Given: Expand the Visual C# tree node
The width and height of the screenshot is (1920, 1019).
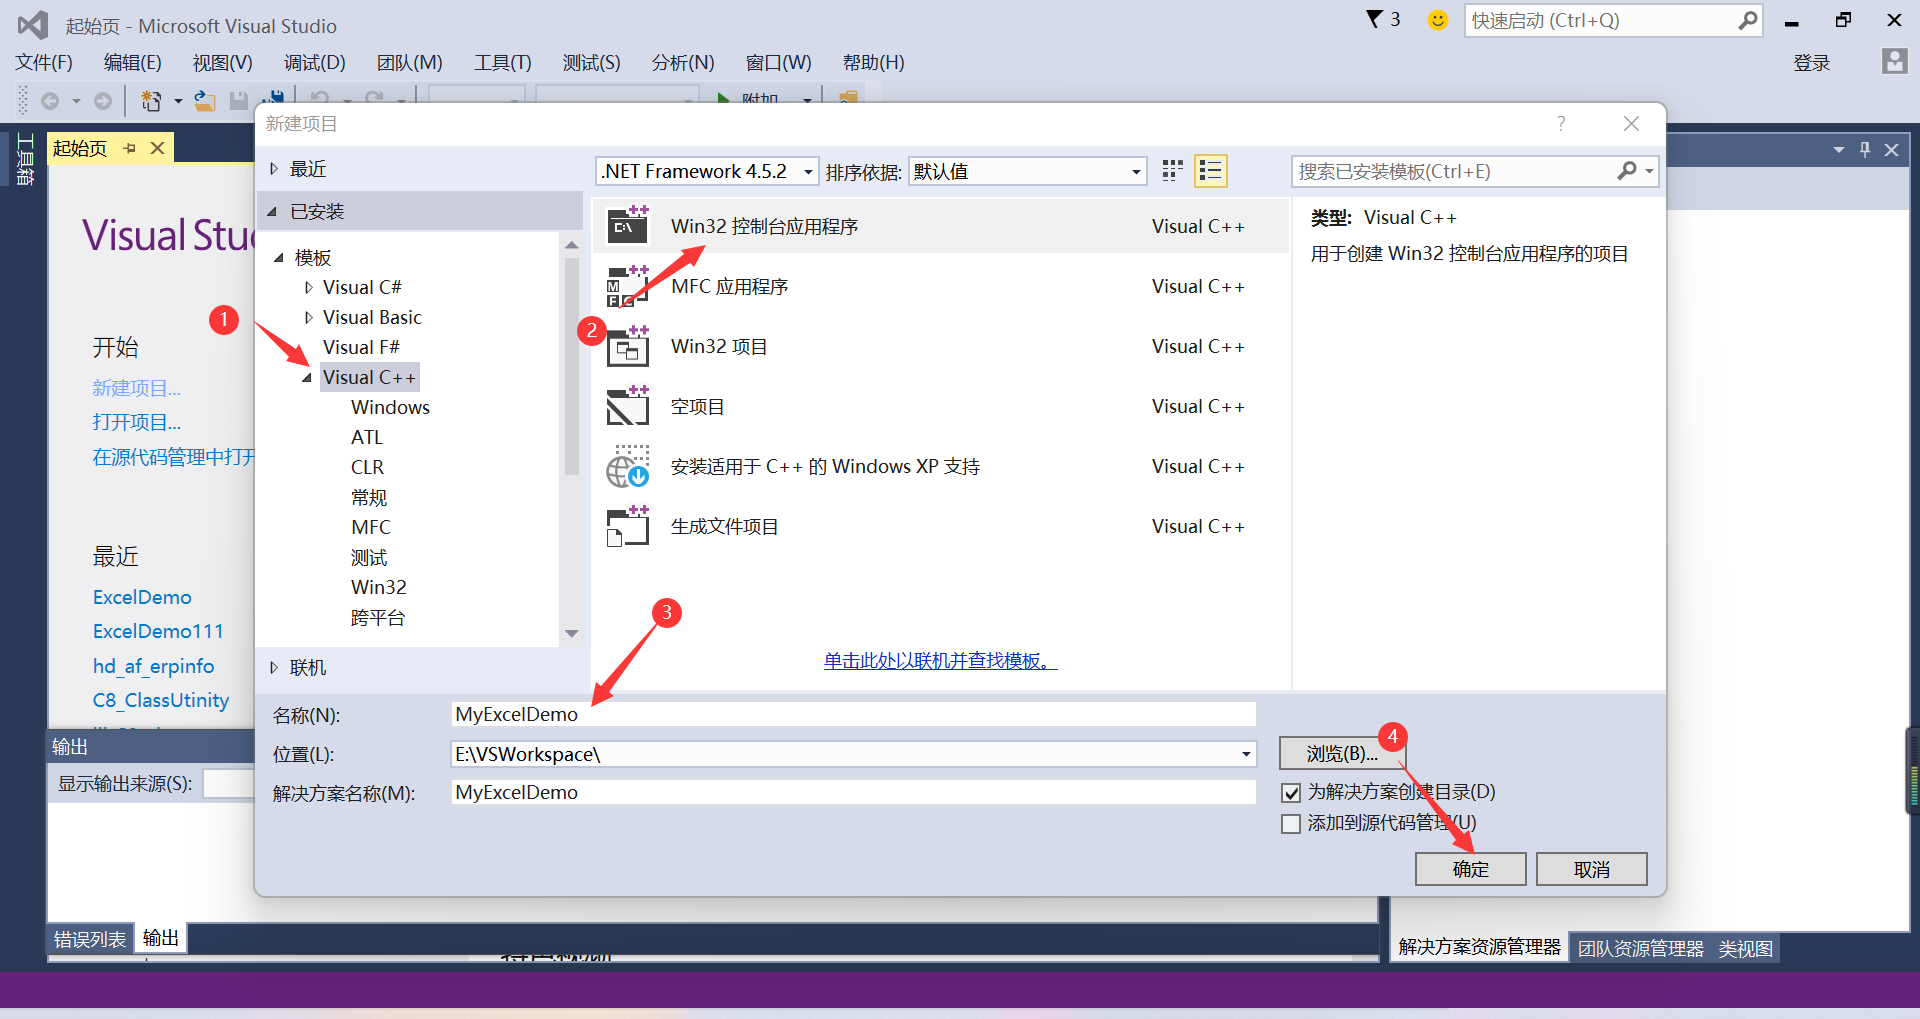Looking at the screenshot, I should [x=308, y=287].
